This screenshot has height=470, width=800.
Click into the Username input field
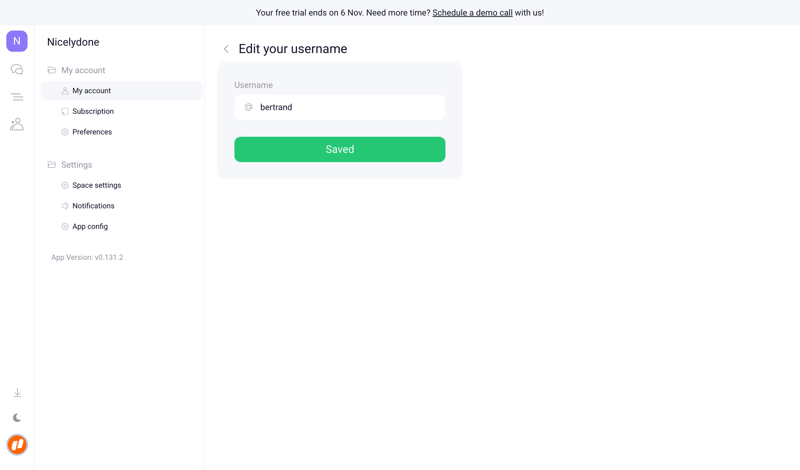[x=345, y=107]
